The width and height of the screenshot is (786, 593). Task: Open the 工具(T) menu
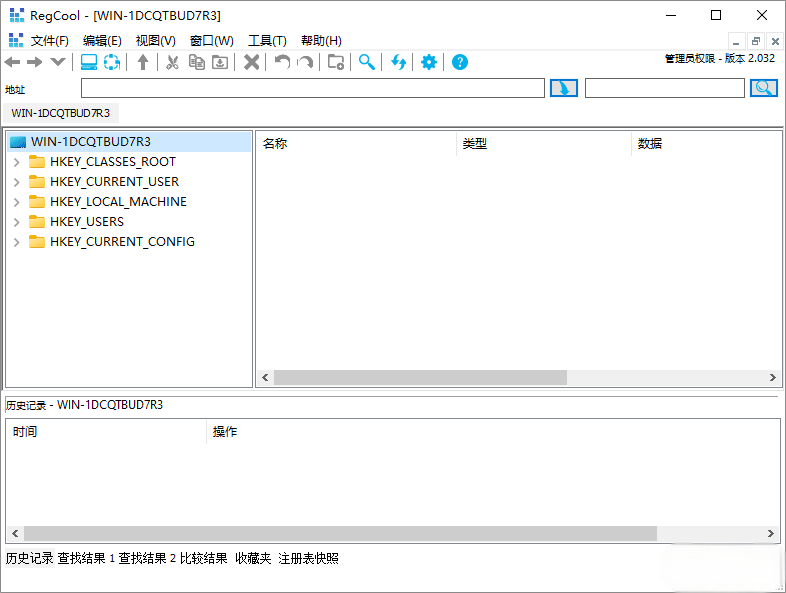point(267,41)
